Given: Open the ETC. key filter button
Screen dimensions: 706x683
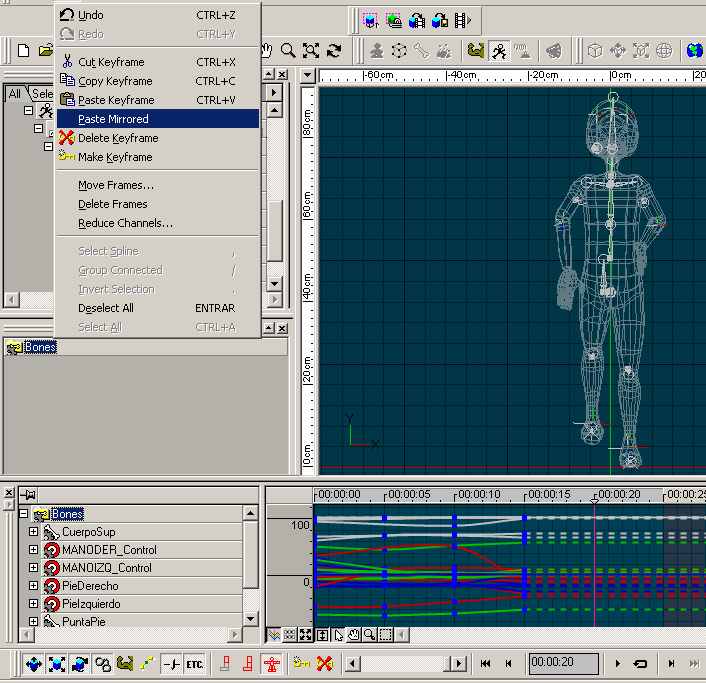Looking at the screenshot, I should pyautogui.click(x=194, y=663).
